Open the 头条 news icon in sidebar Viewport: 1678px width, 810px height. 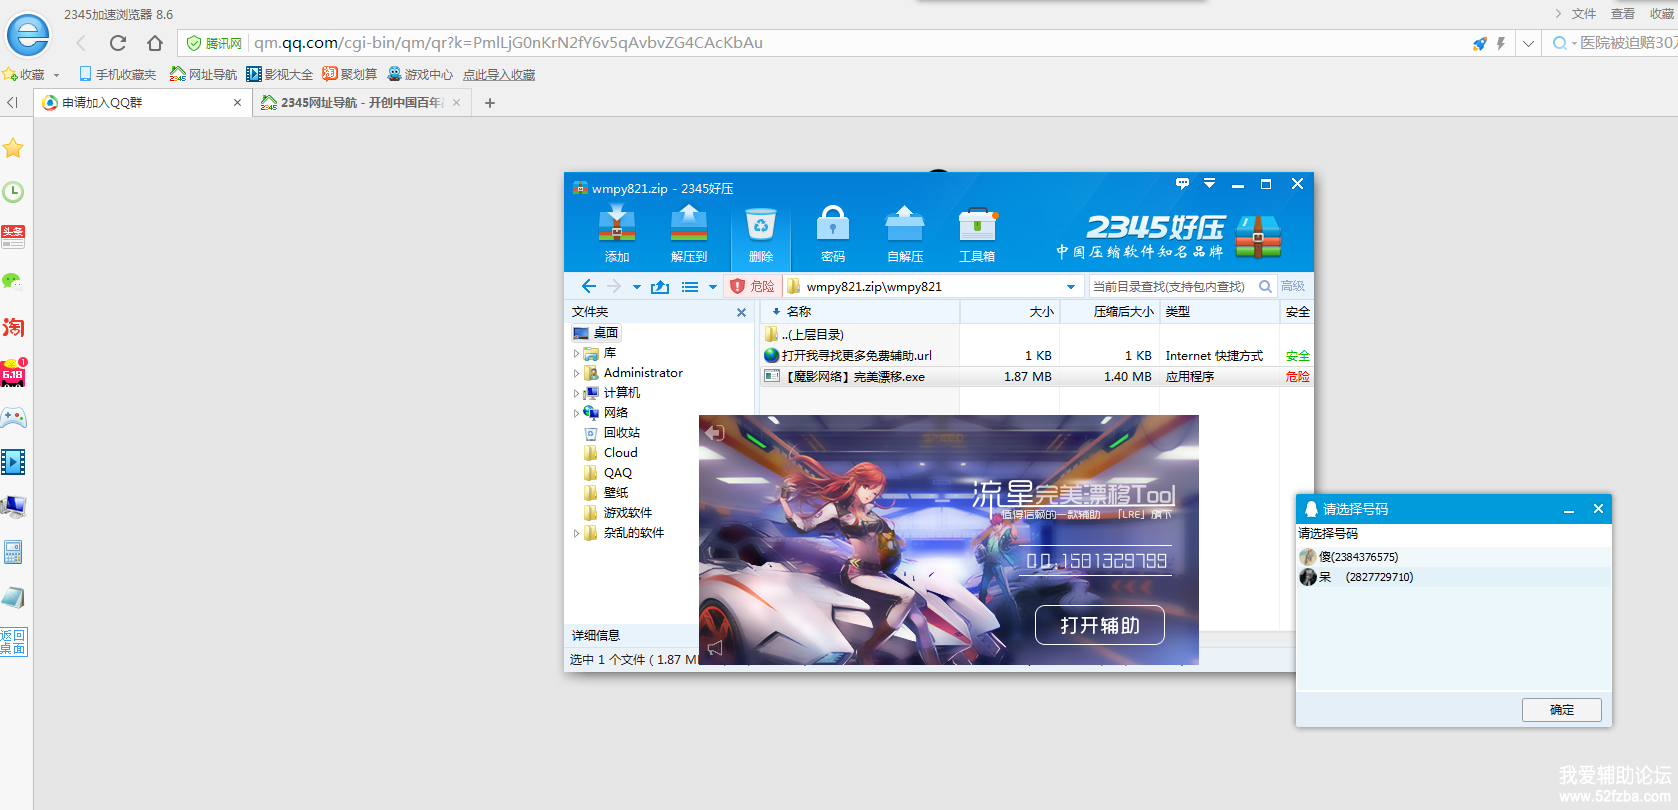13,237
